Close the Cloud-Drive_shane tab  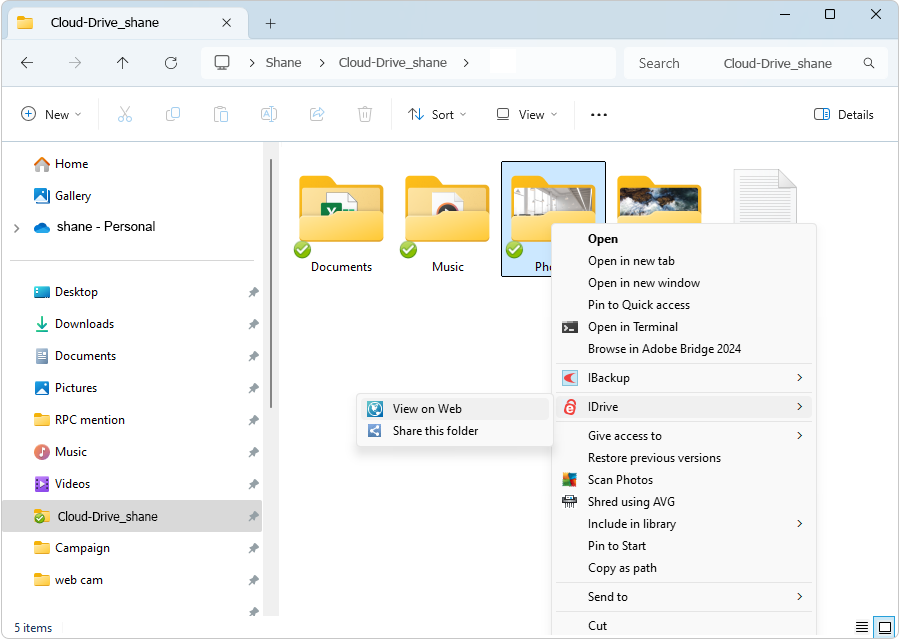pyautogui.click(x=227, y=22)
